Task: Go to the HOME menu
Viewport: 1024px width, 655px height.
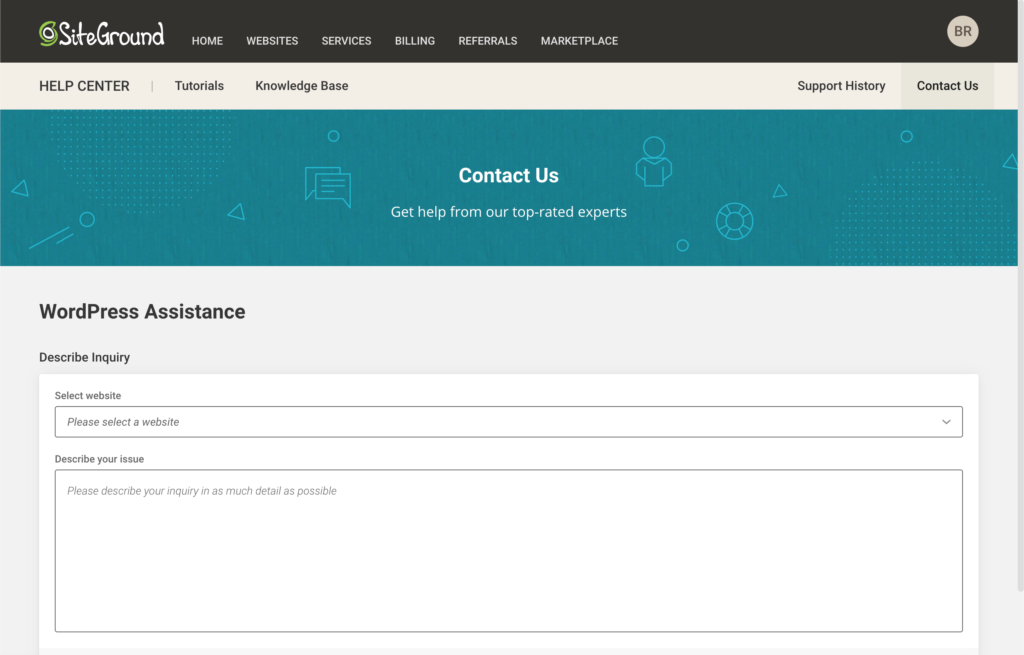Action: pos(207,40)
